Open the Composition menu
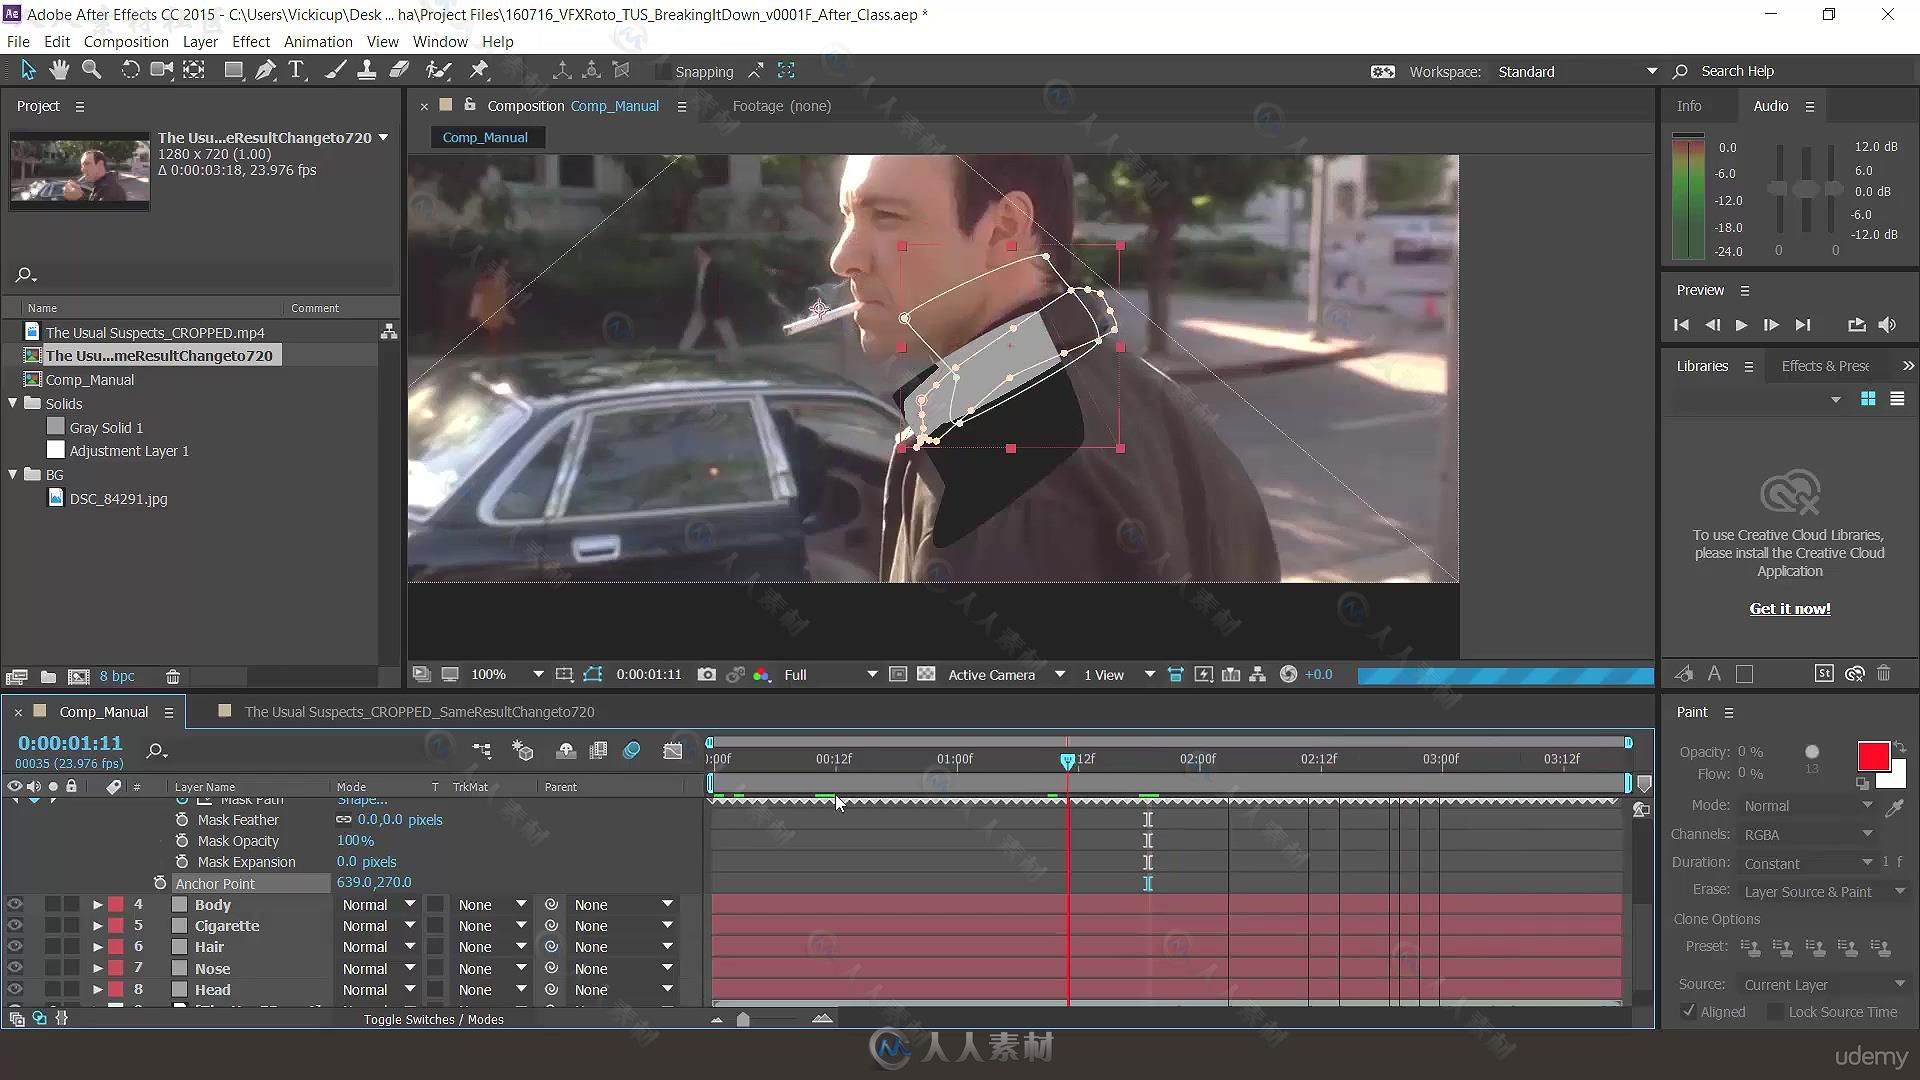The image size is (1920, 1080). coord(126,41)
